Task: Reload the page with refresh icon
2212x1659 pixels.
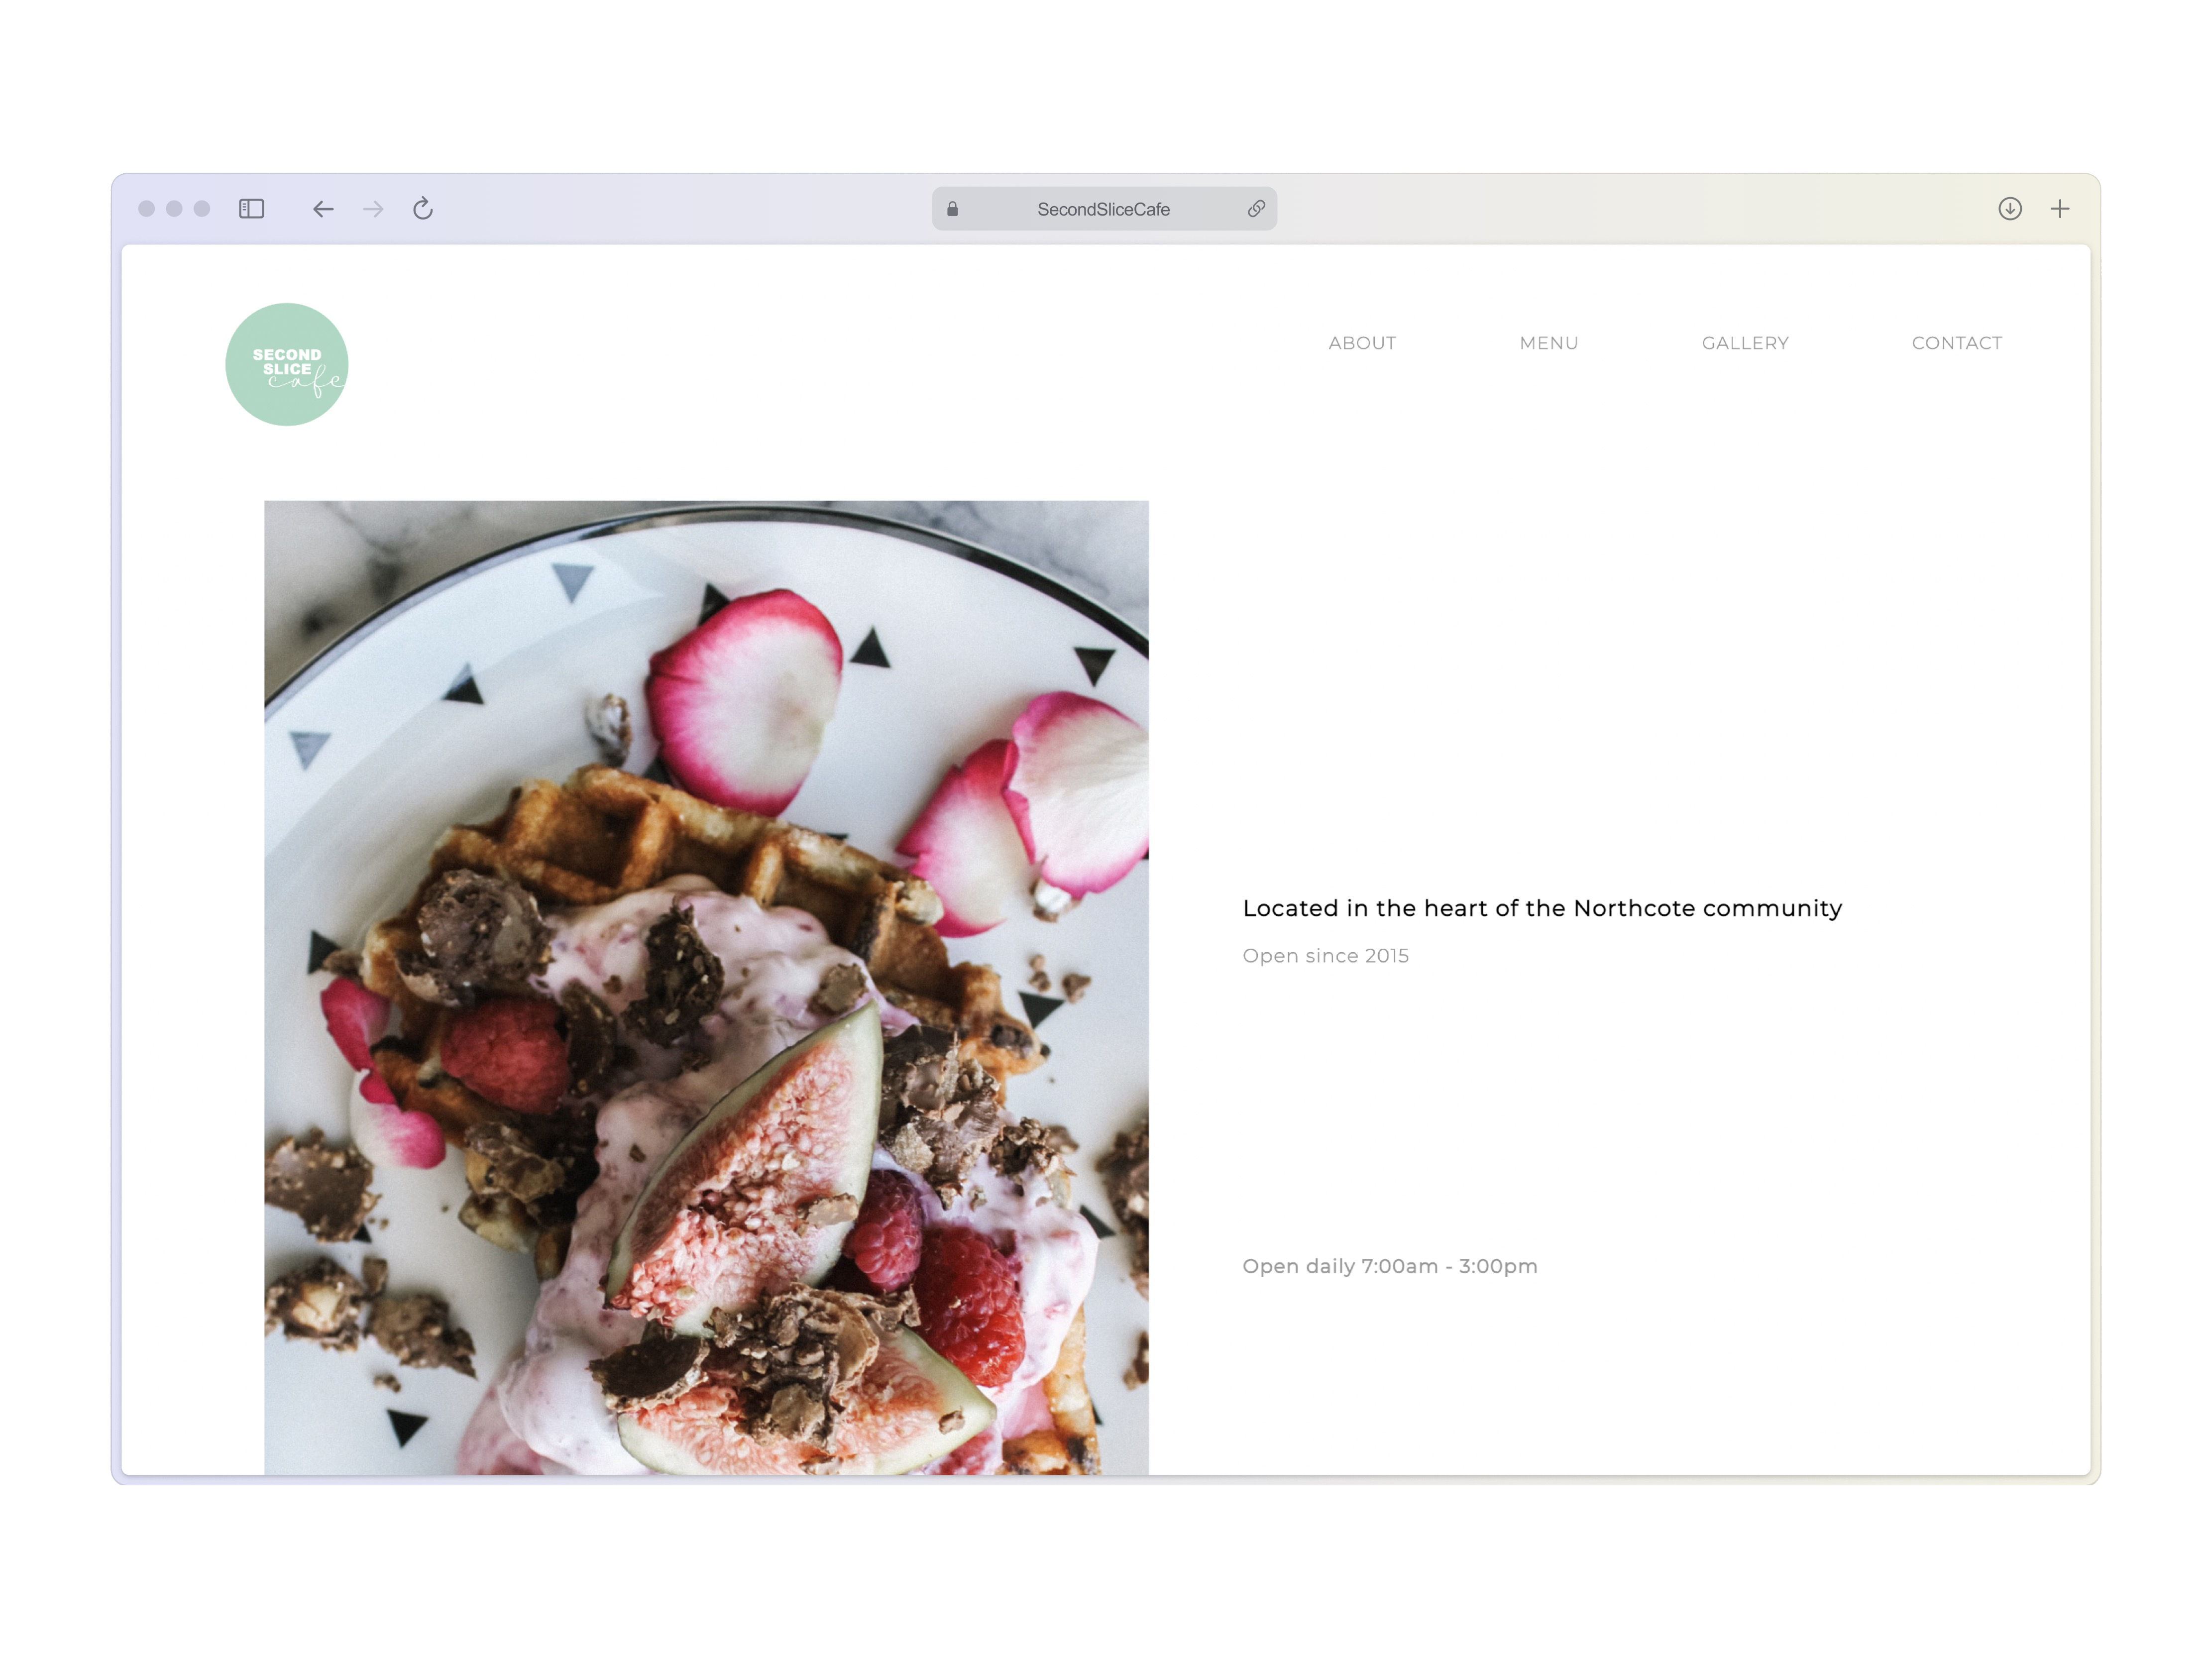Action: click(423, 208)
